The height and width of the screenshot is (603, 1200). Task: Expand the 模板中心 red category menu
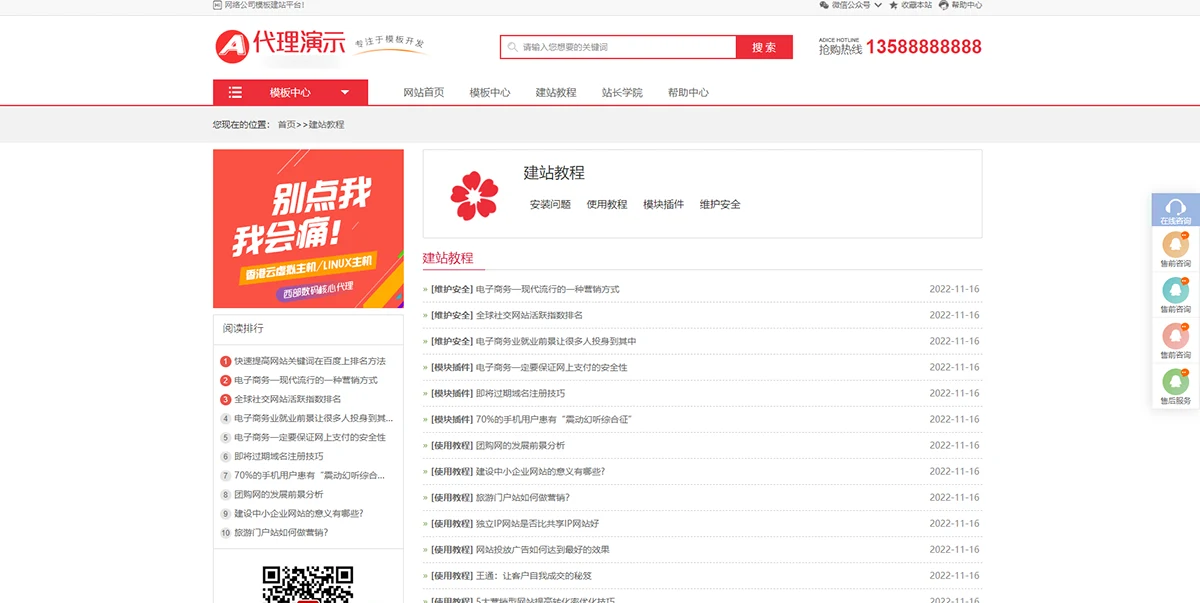pos(290,92)
